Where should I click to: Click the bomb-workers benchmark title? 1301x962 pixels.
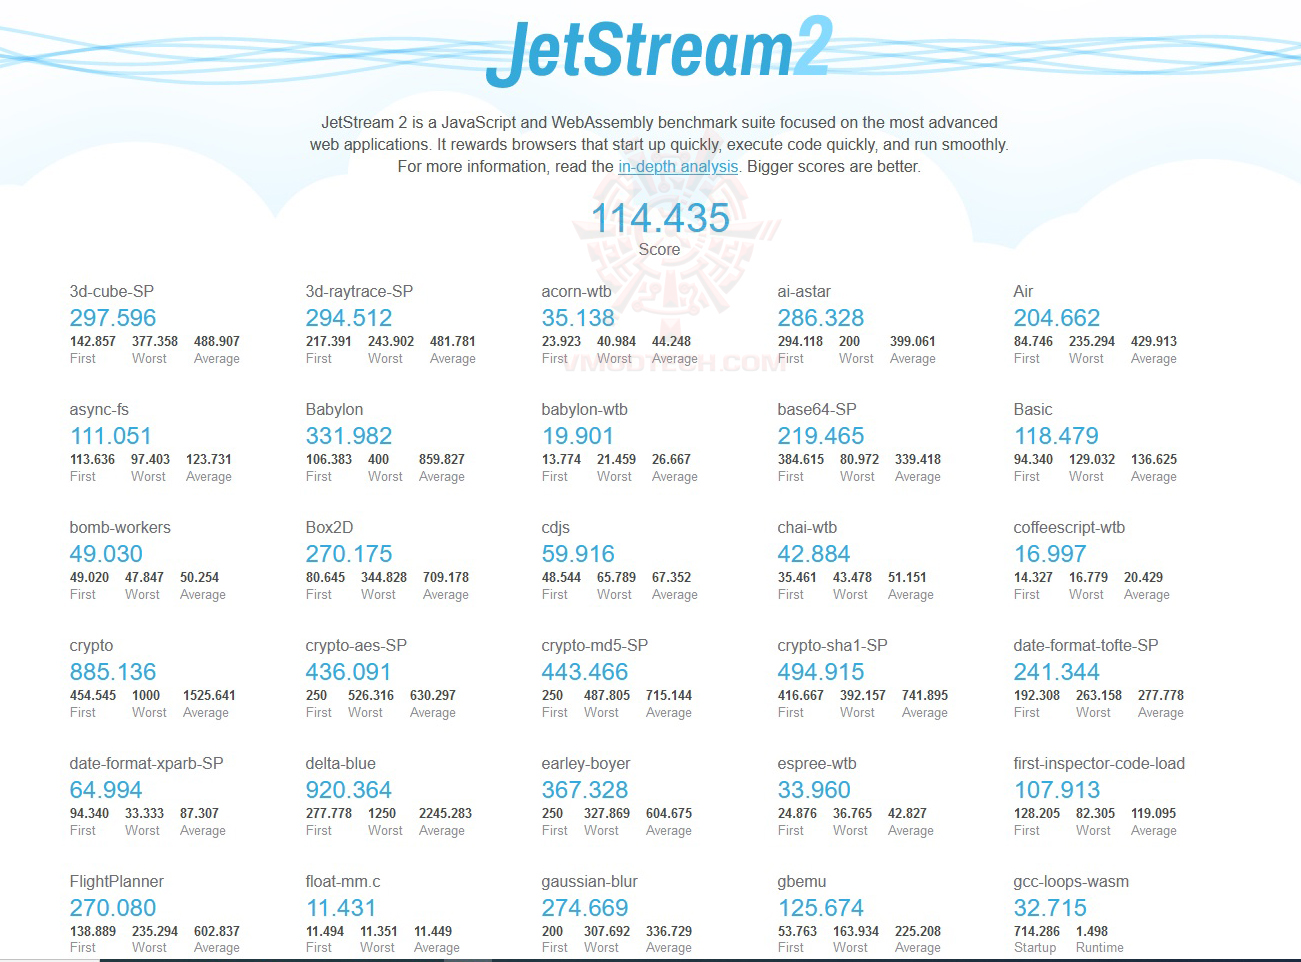point(120,528)
